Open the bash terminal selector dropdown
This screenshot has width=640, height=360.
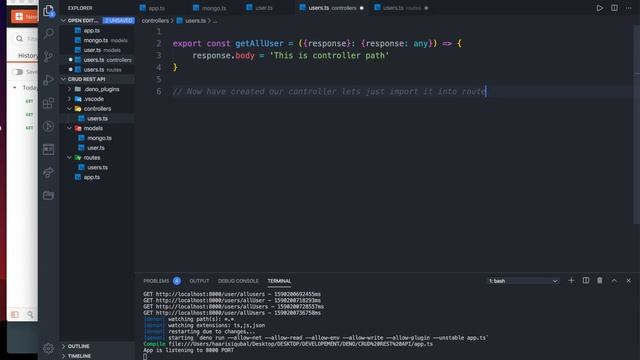tap(523, 281)
